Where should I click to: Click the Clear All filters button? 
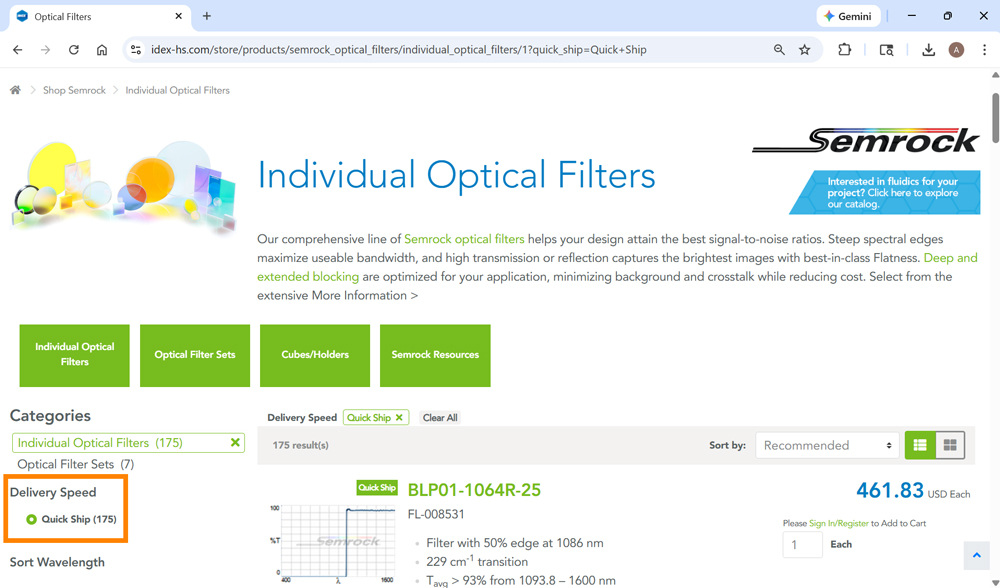click(440, 418)
